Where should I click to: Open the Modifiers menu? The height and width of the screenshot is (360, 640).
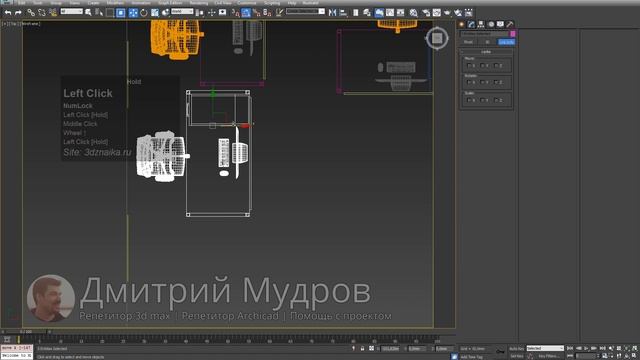(x=115, y=3)
